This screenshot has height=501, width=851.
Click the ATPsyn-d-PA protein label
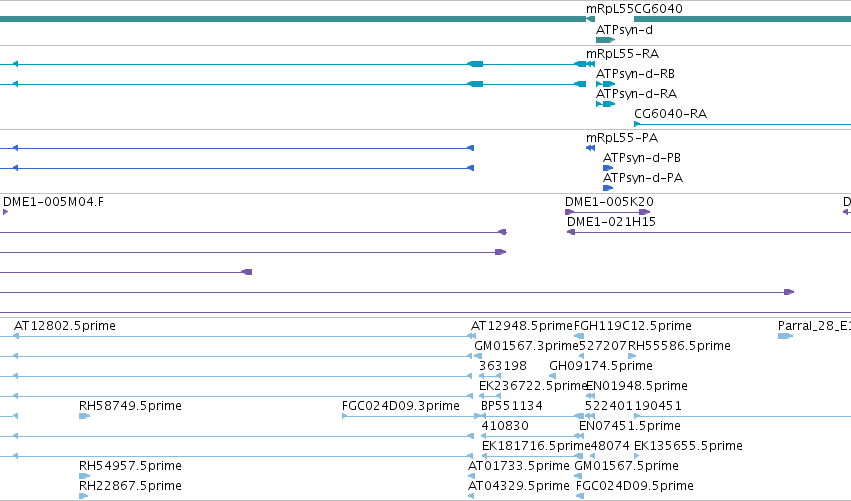pos(643,178)
